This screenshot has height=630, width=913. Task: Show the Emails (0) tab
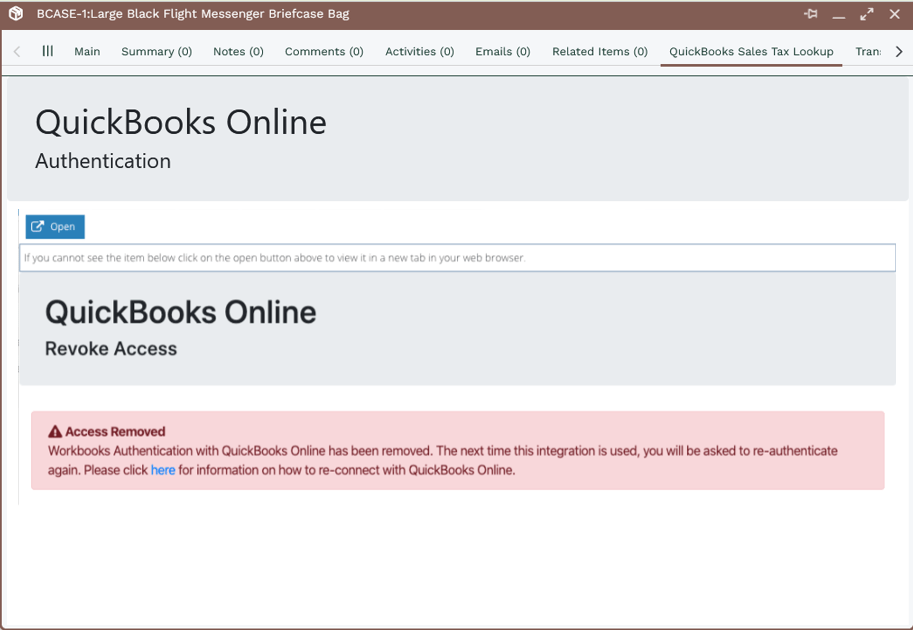coord(502,52)
